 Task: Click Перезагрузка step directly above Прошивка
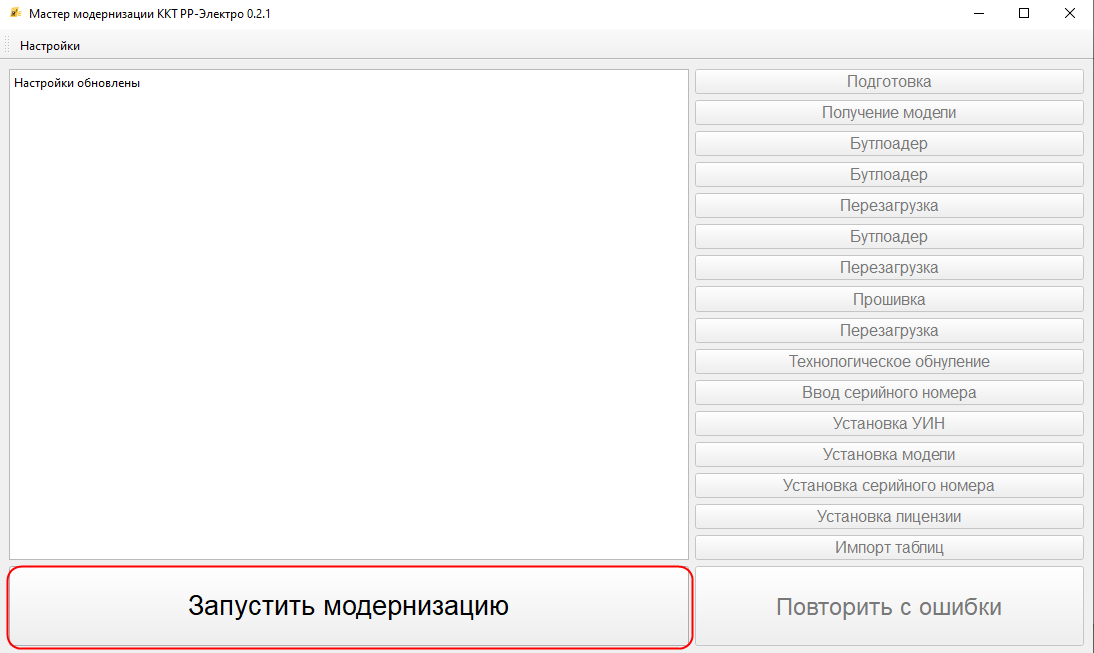click(889, 268)
